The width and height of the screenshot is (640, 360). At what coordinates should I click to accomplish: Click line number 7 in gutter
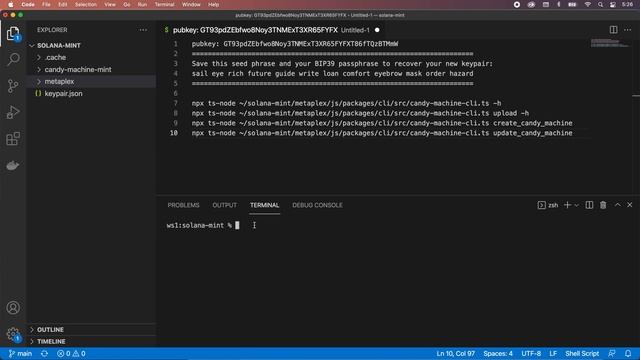(x=176, y=103)
